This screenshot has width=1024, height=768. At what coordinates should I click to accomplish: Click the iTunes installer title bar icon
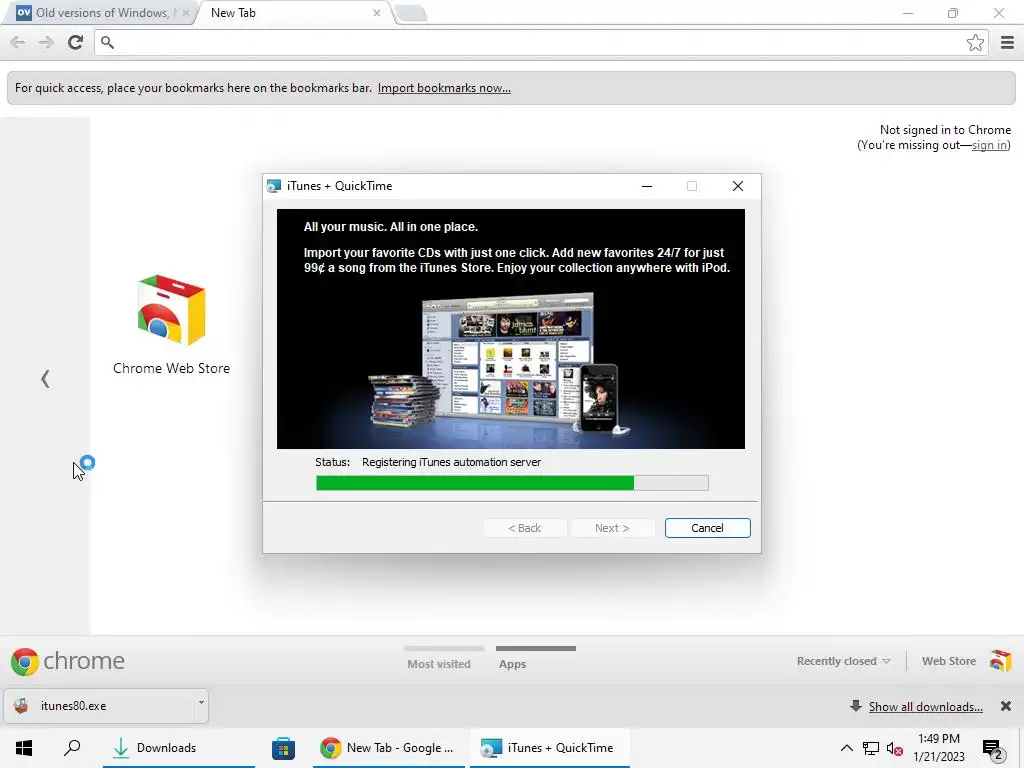274,186
